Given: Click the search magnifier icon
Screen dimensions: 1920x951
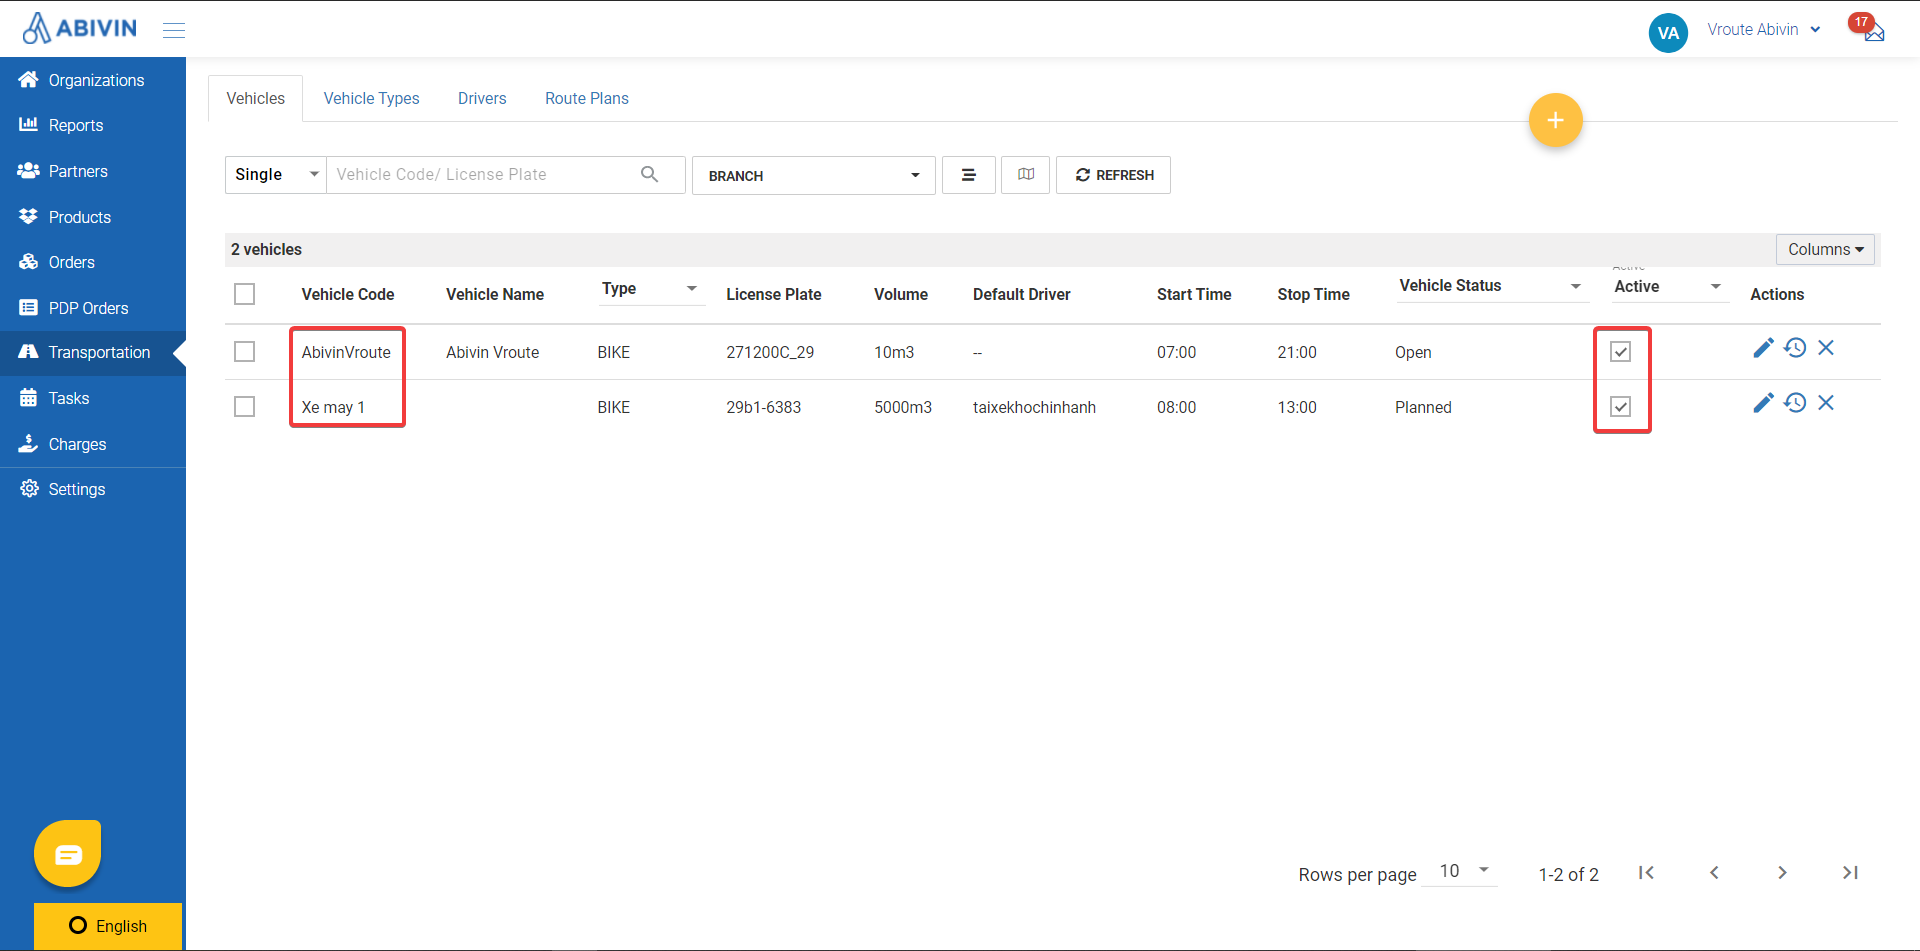Looking at the screenshot, I should tap(649, 174).
